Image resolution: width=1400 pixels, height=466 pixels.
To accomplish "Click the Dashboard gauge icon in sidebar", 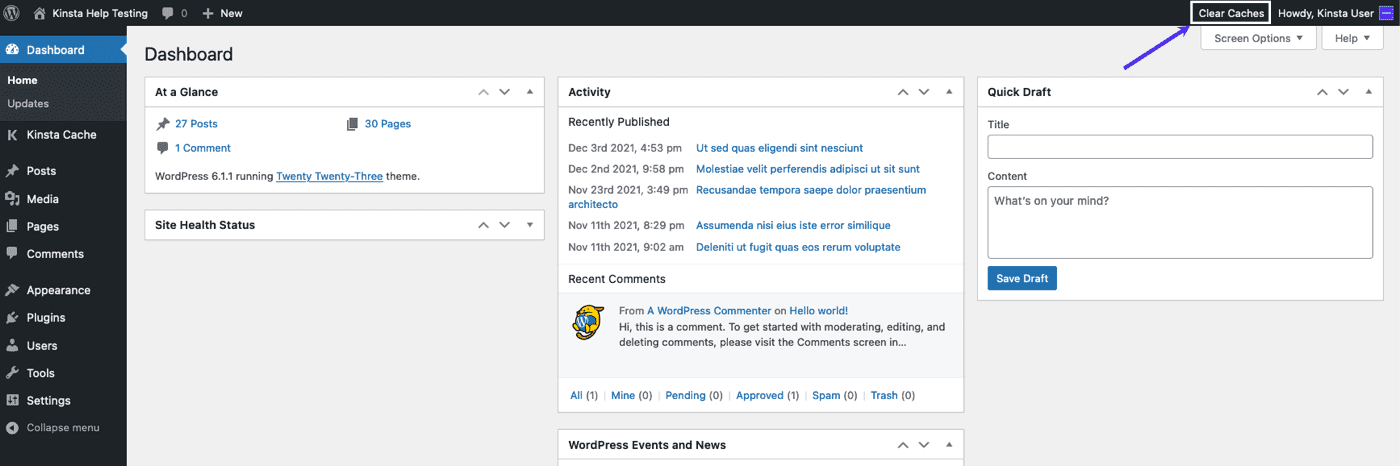I will pos(12,50).
